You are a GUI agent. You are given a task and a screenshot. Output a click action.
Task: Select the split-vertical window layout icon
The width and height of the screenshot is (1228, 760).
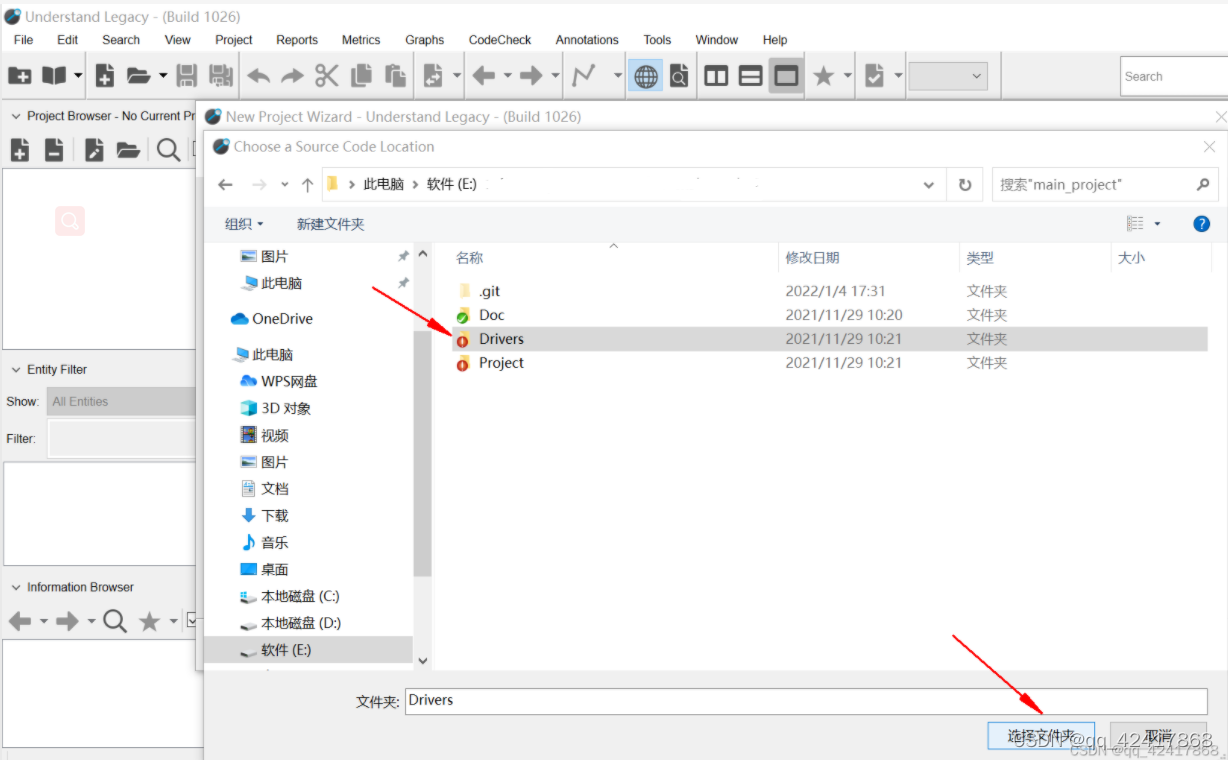pyautogui.click(x=716, y=76)
